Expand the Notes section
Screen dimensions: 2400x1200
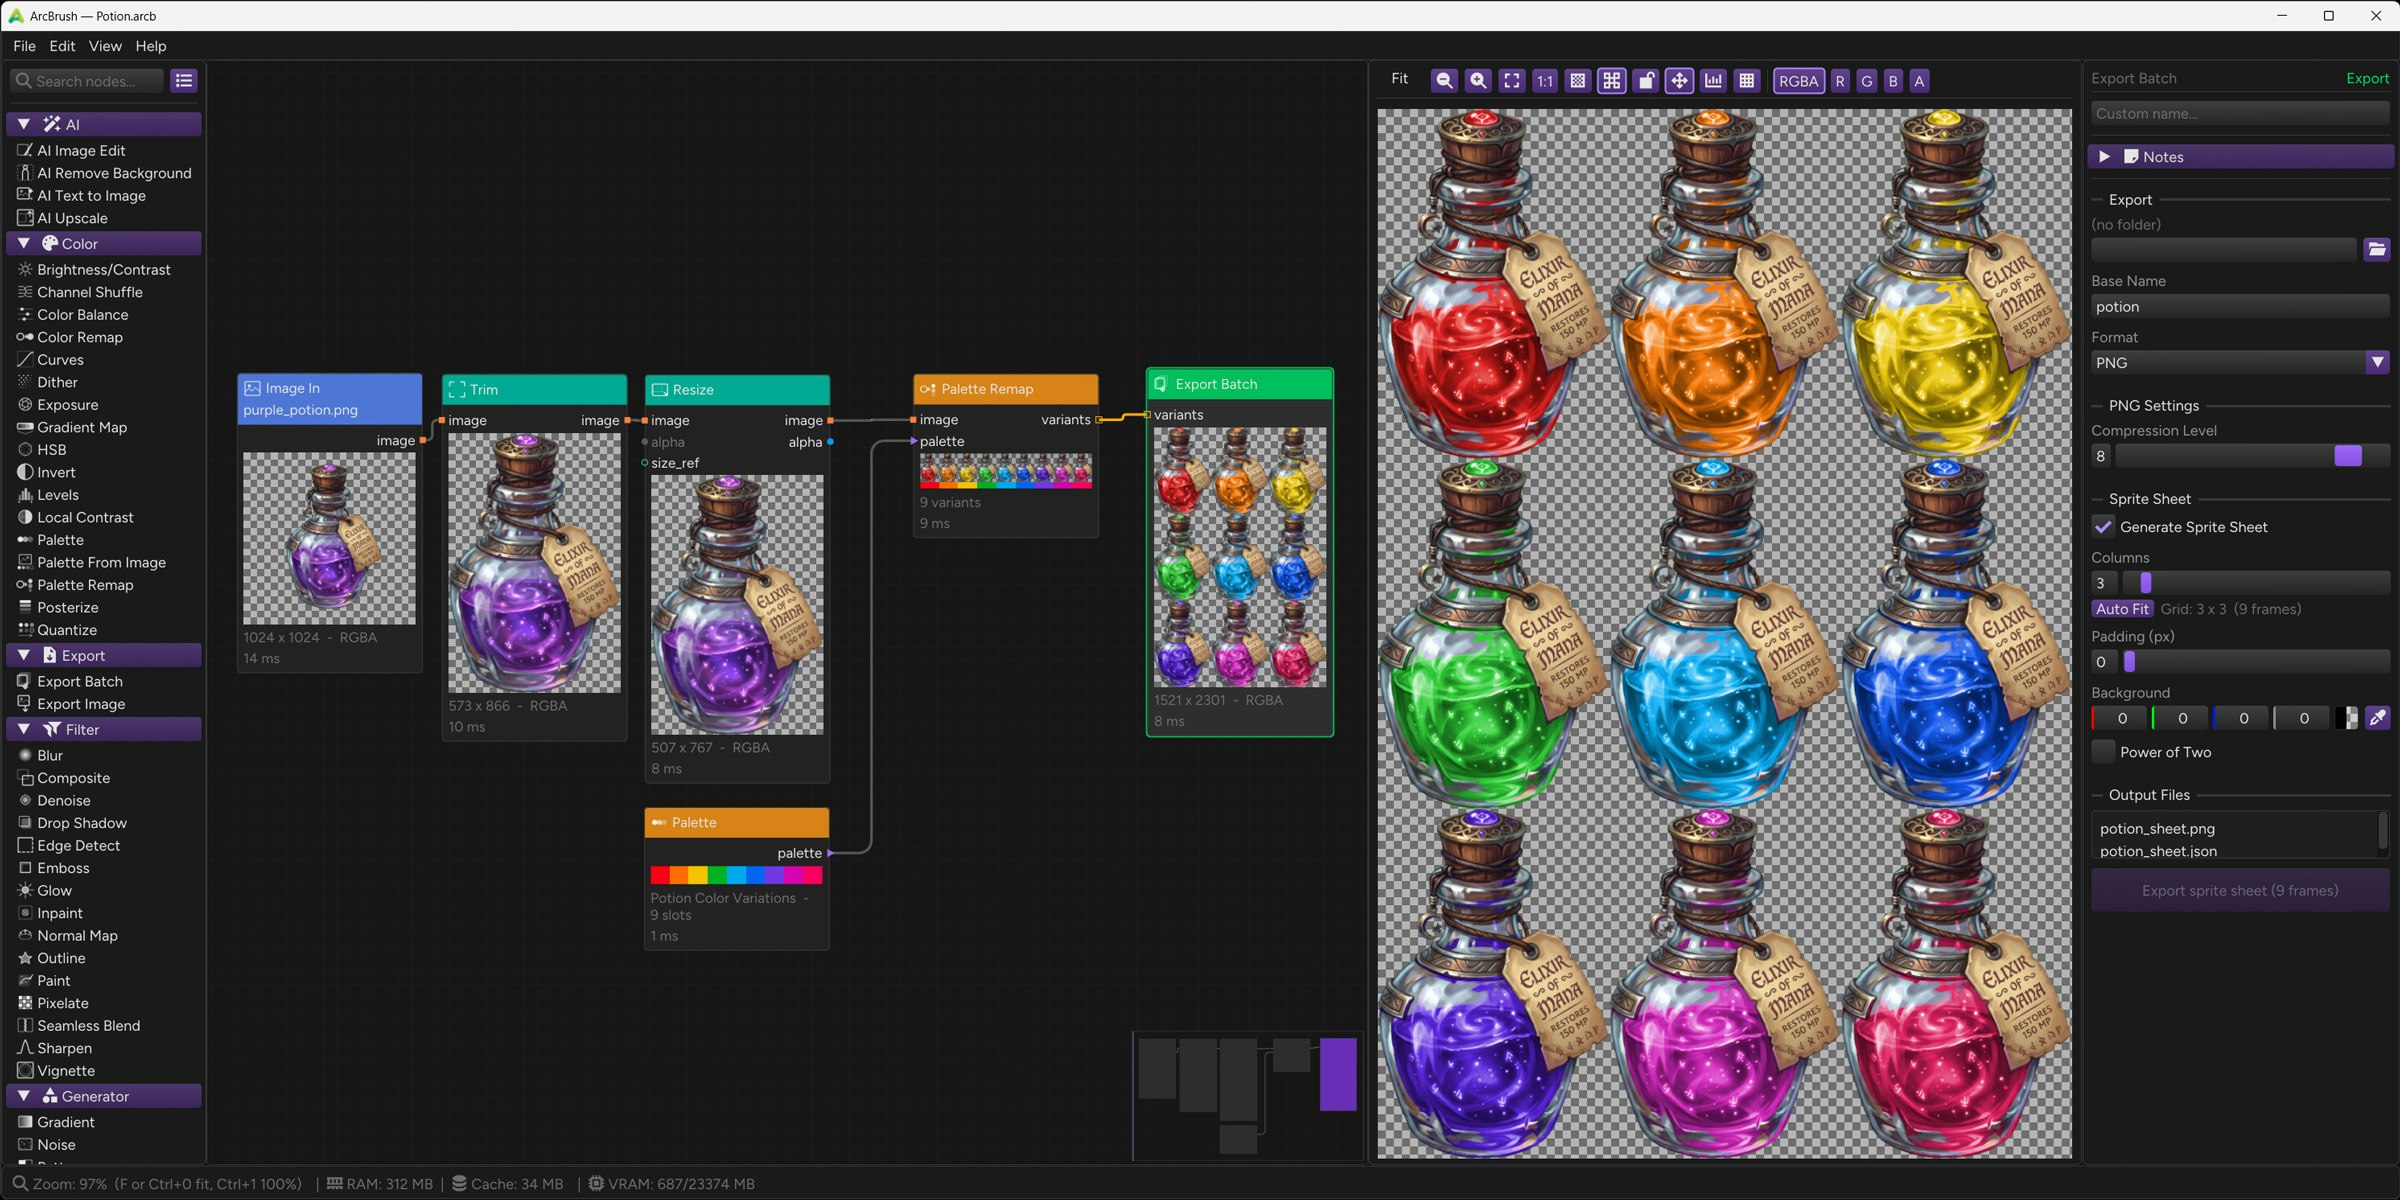point(2104,156)
